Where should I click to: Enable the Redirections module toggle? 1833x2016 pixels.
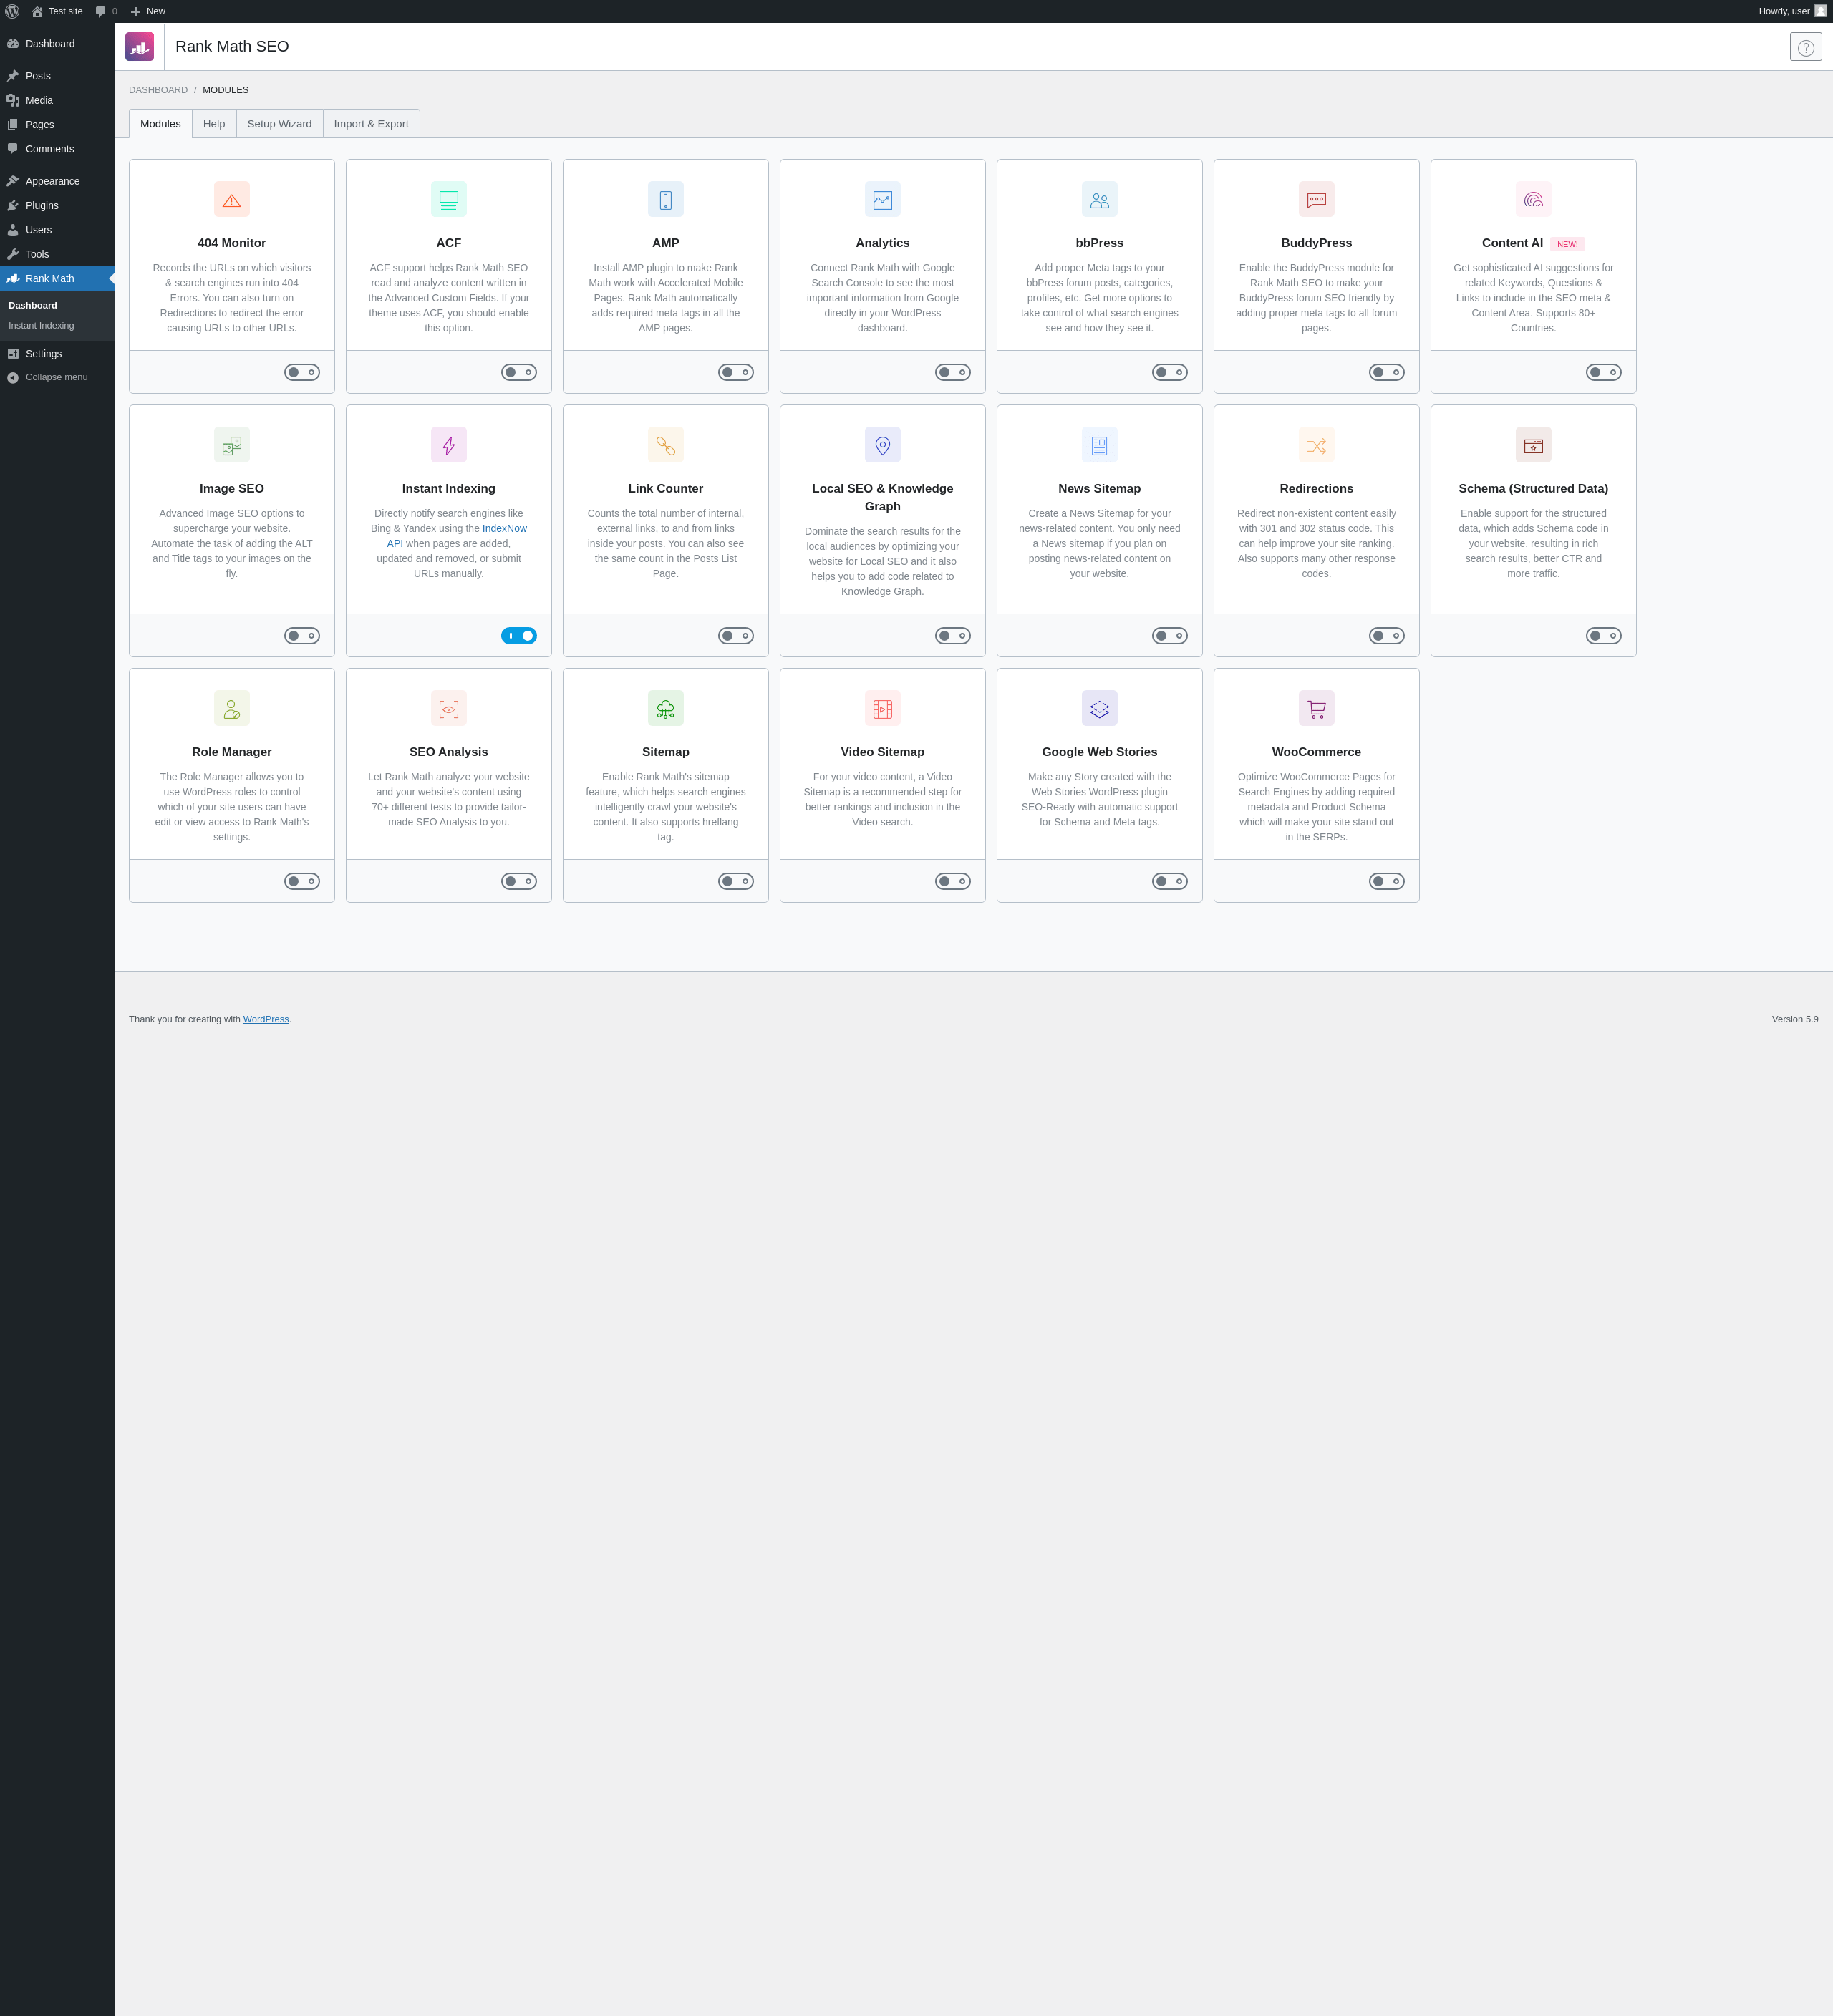coord(1386,636)
